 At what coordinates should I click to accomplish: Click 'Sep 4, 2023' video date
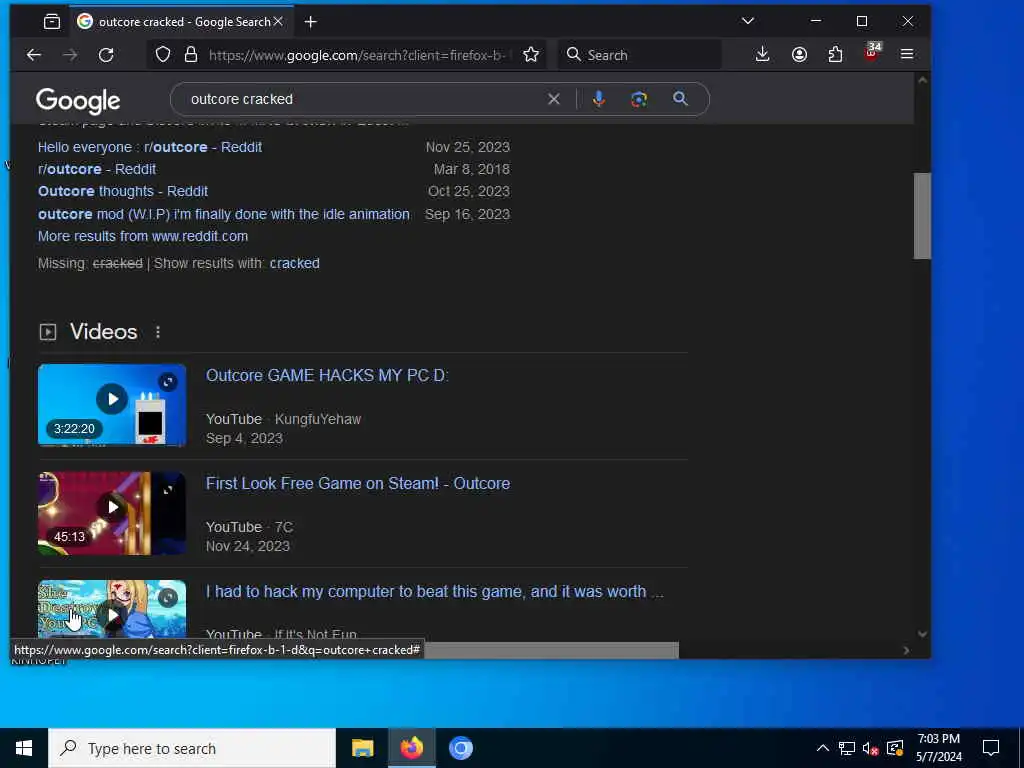244,438
